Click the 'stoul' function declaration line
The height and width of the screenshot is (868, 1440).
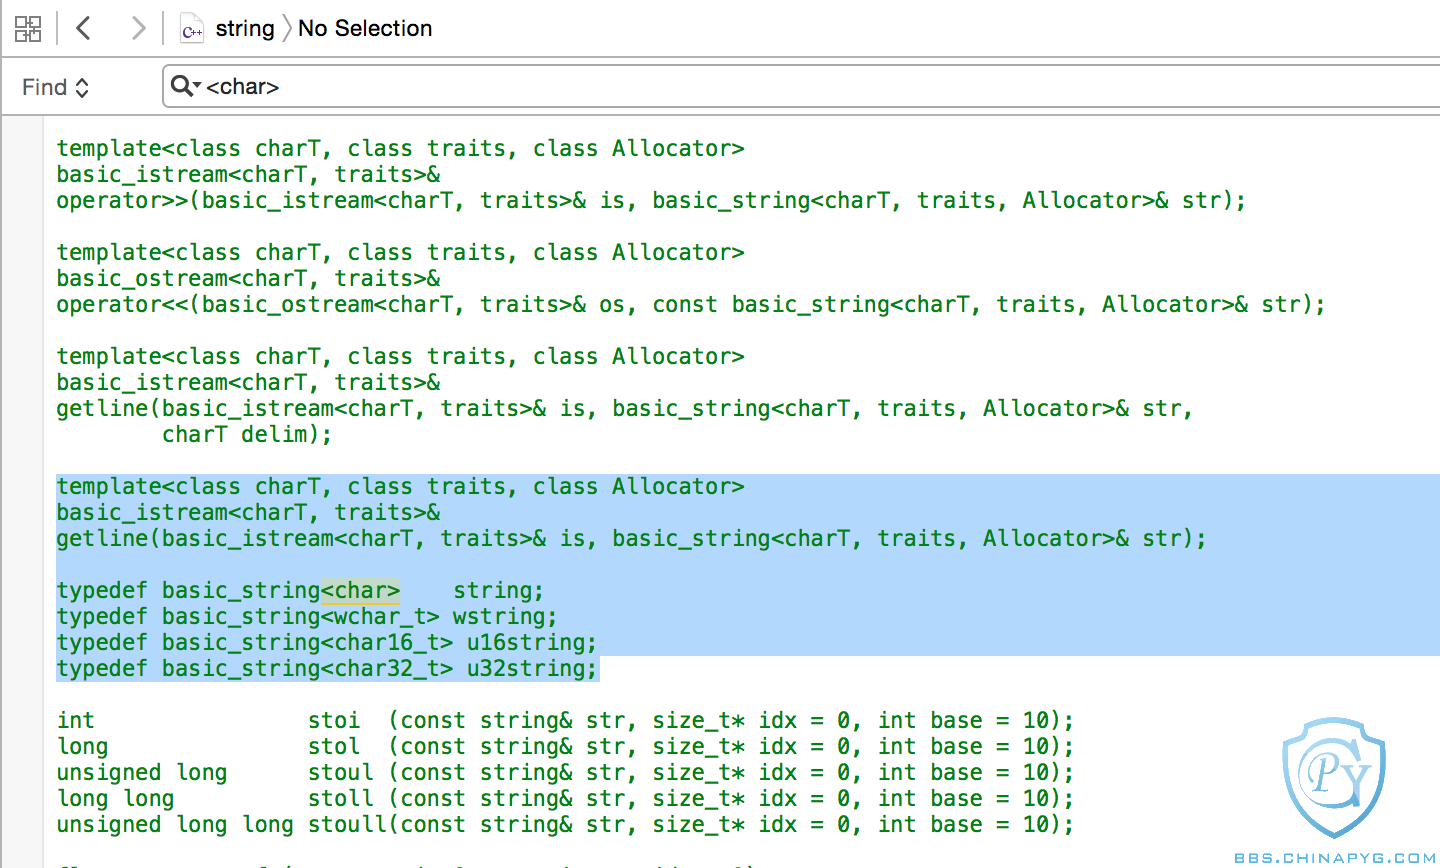pos(565,773)
